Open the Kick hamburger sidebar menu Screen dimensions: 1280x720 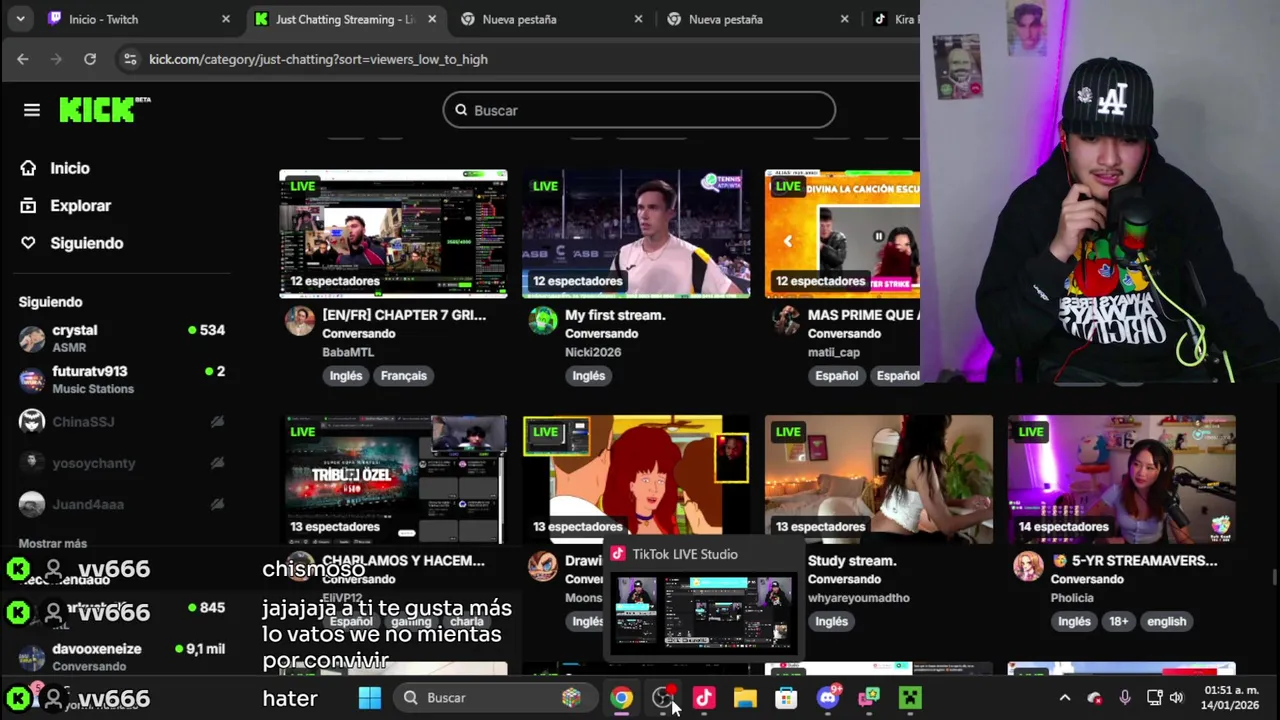pos(32,110)
